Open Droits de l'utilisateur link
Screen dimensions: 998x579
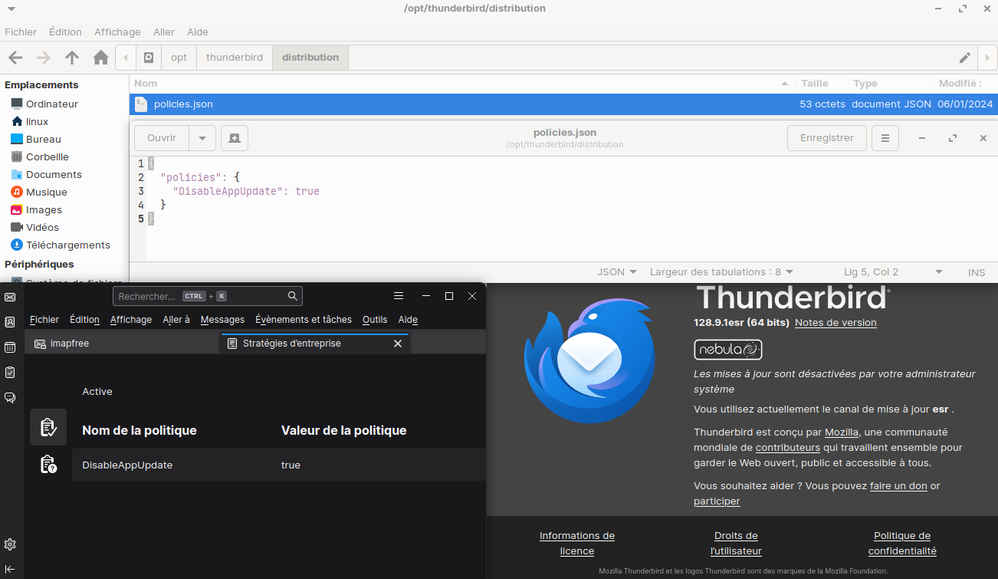click(736, 543)
